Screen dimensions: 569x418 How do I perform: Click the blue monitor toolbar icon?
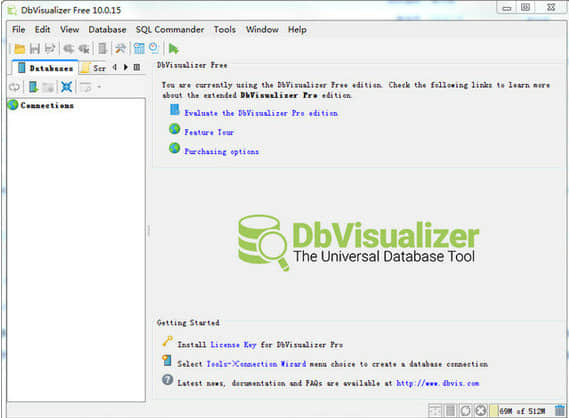(154, 48)
